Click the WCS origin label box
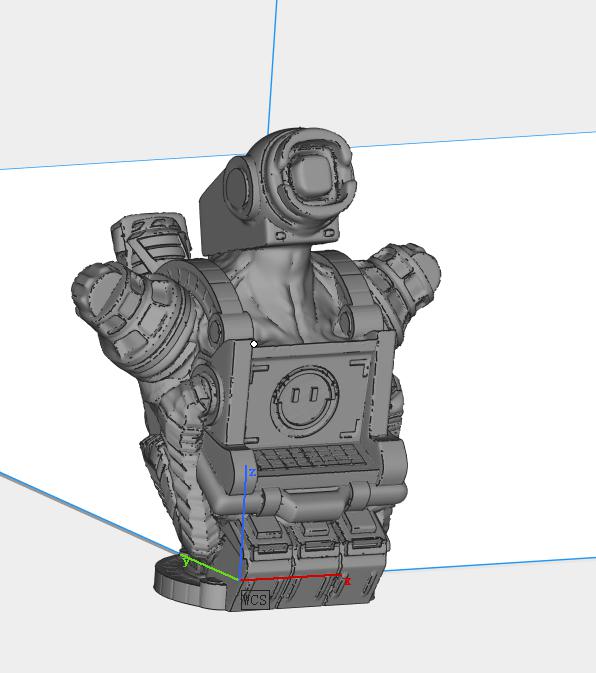596x673 pixels. pos(255,599)
